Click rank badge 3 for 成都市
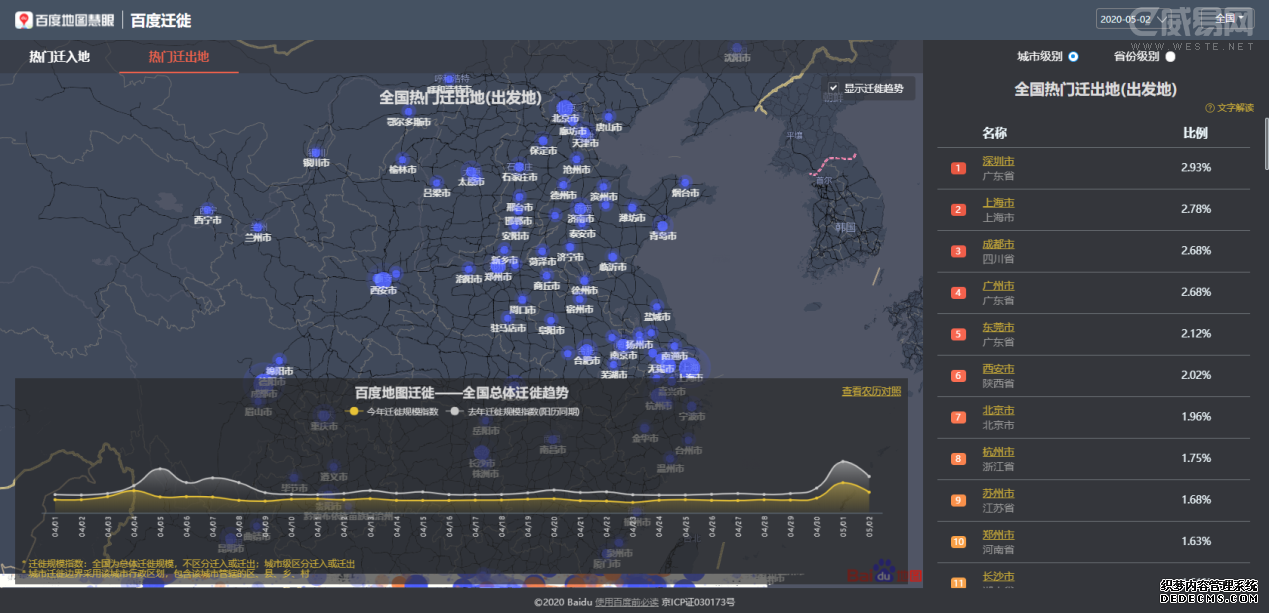 tap(958, 251)
